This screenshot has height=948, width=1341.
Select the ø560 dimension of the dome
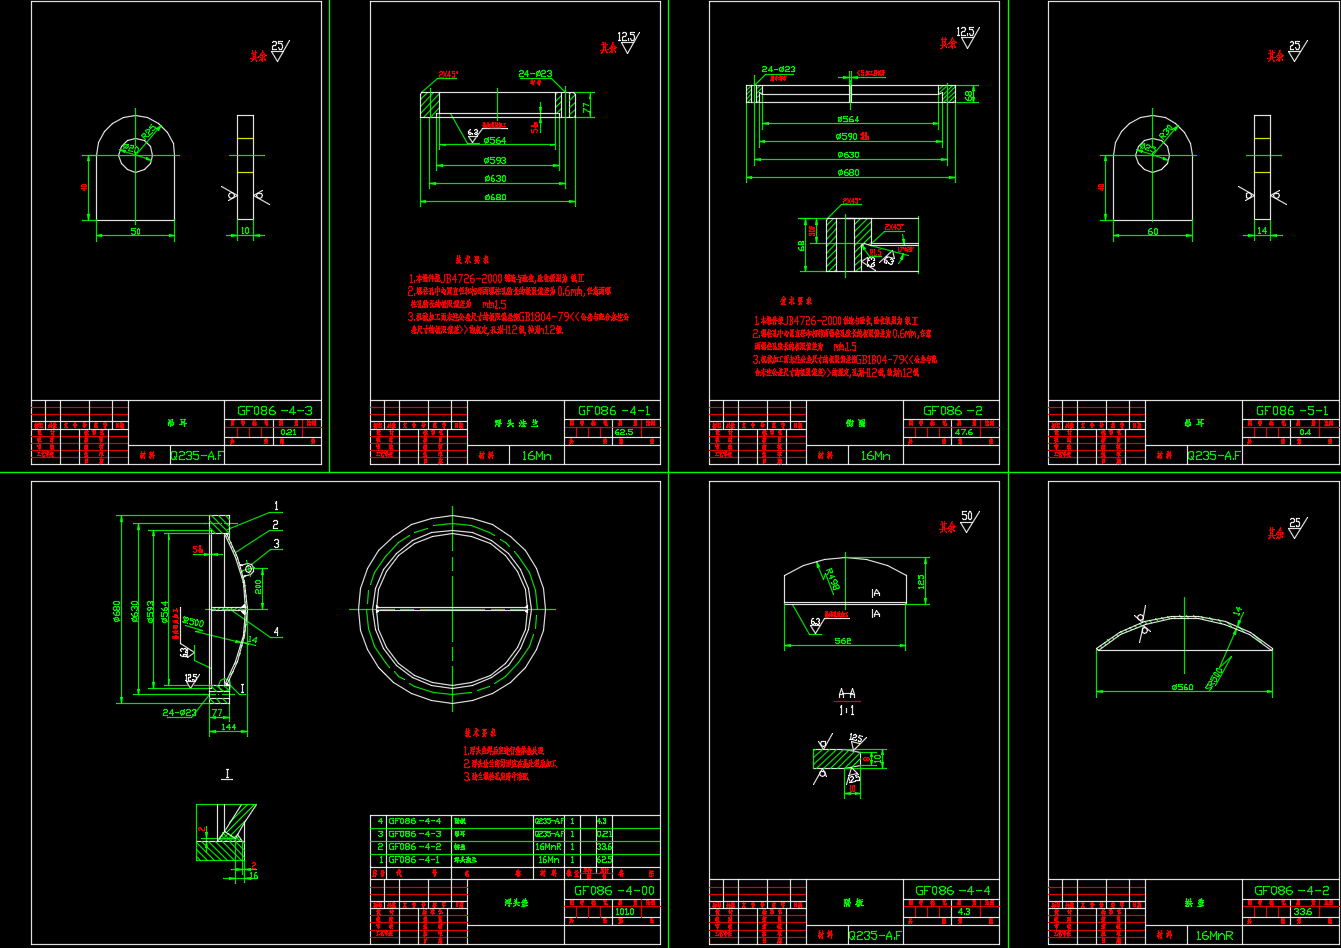pos(1183,687)
